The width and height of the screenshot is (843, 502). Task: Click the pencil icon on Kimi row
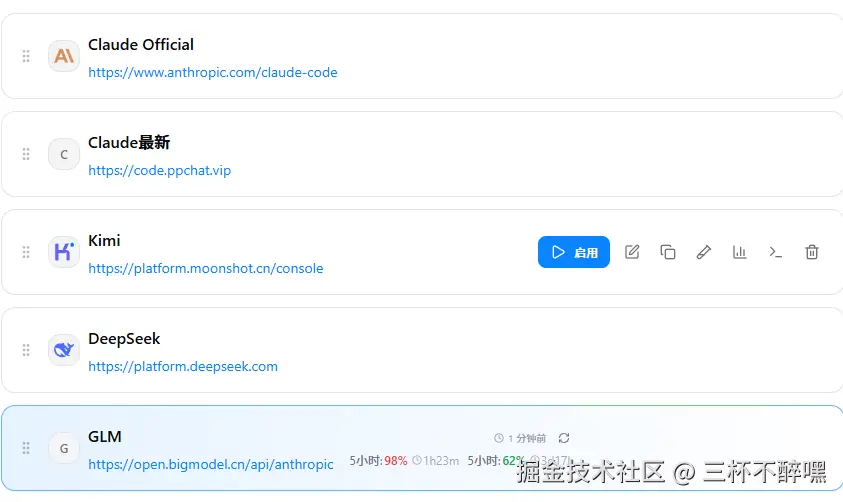pos(704,252)
